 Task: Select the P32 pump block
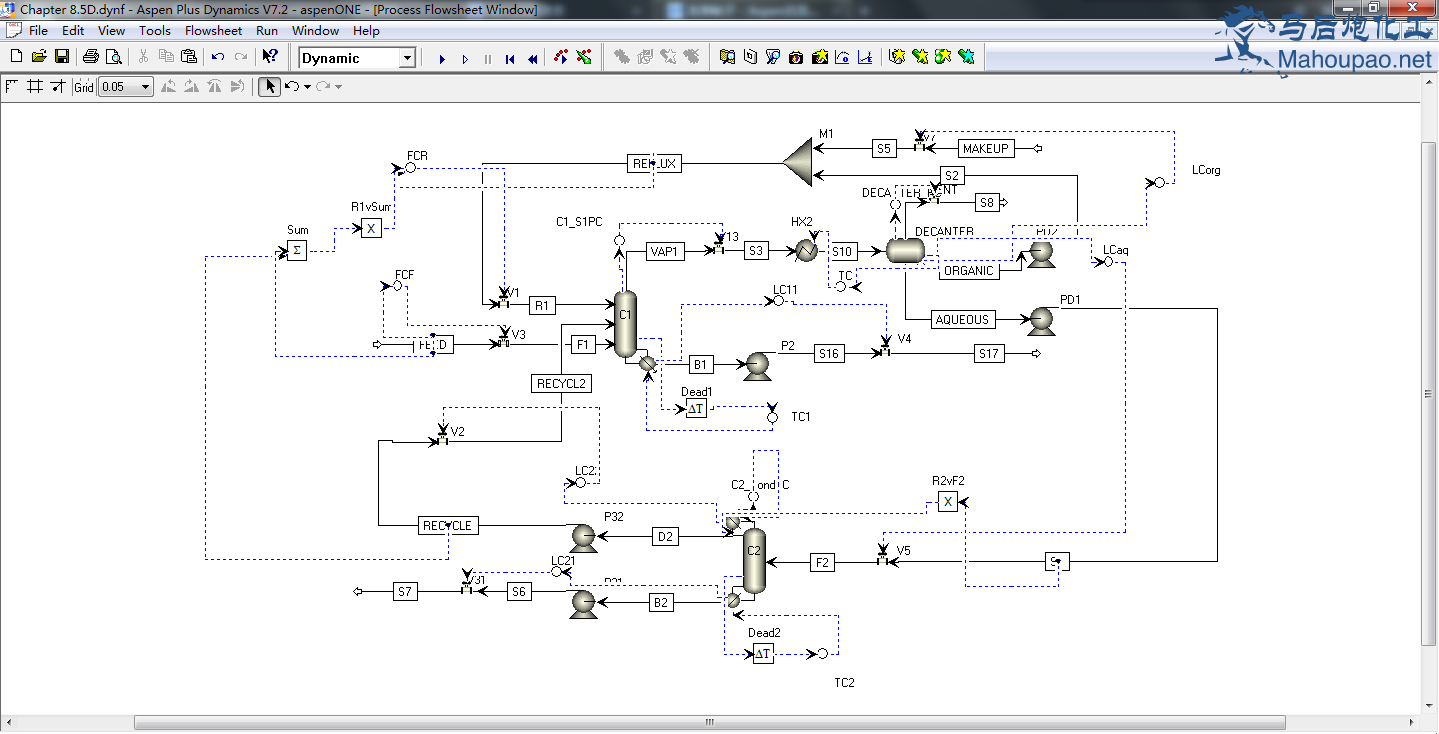click(x=584, y=537)
